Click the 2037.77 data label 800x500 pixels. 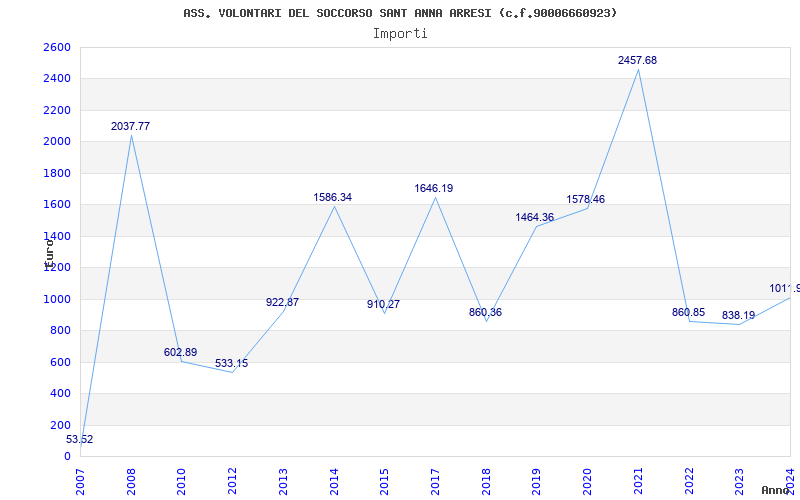coord(131,127)
